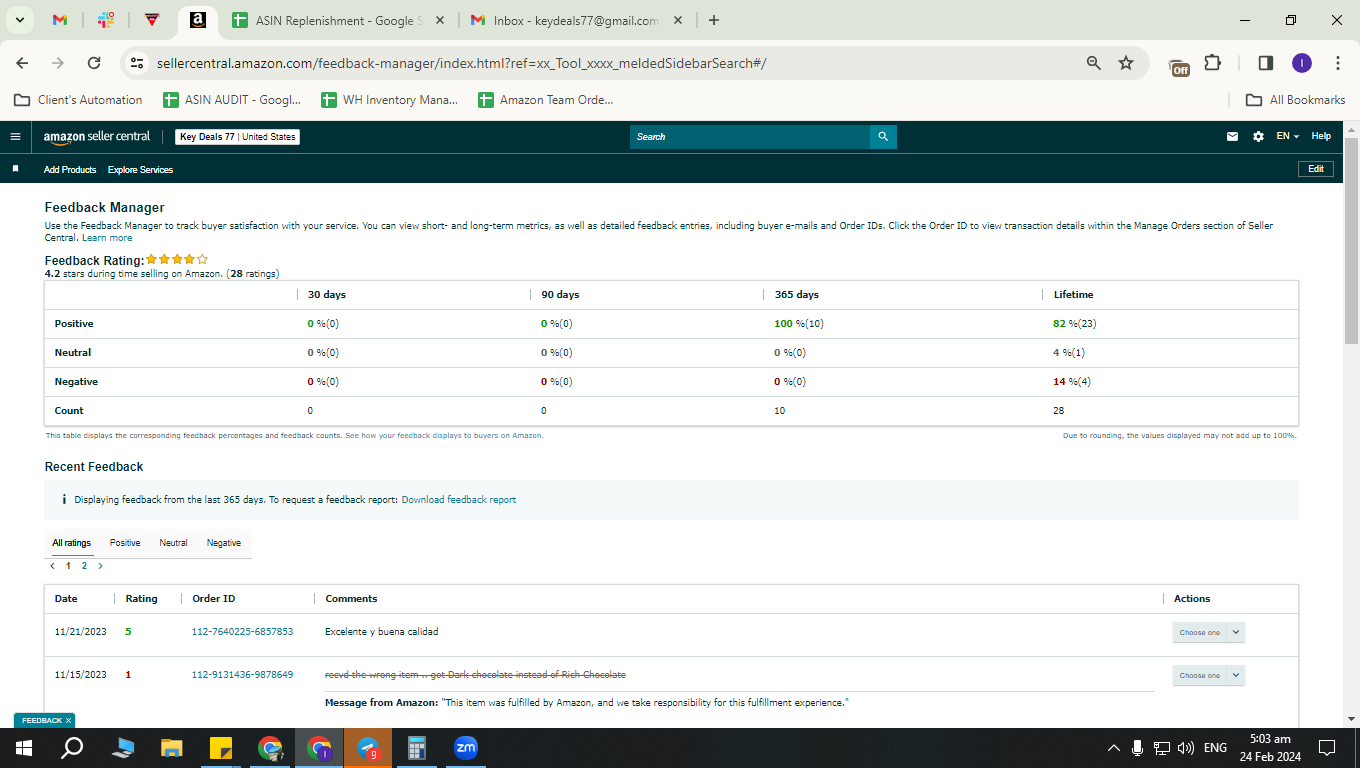Open the Seller Central hamburger menu
The image size is (1360, 768).
pos(15,137)
